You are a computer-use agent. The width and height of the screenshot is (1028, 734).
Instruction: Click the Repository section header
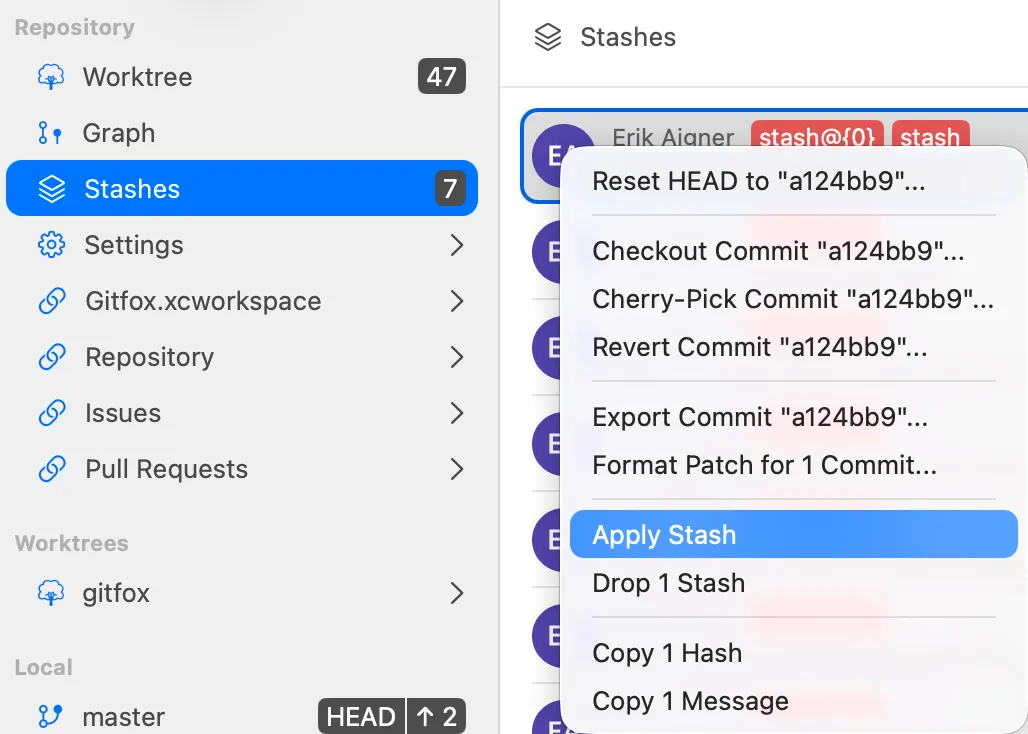tap(75, 28)
